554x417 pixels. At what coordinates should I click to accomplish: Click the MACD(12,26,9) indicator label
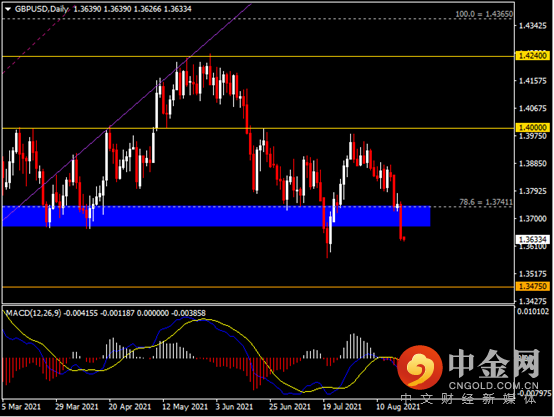click(33, 313)
